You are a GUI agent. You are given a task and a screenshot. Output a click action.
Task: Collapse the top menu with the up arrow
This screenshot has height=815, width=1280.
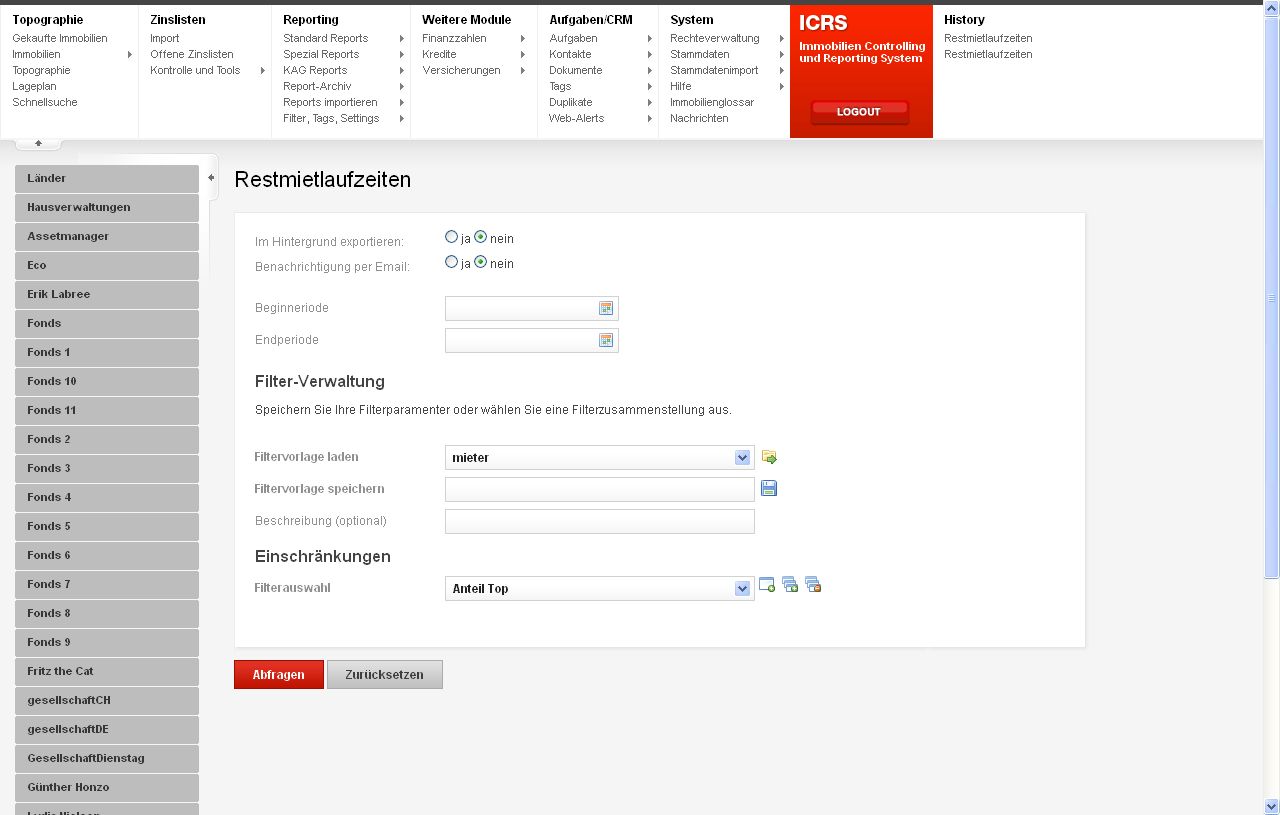pos(39,144)
